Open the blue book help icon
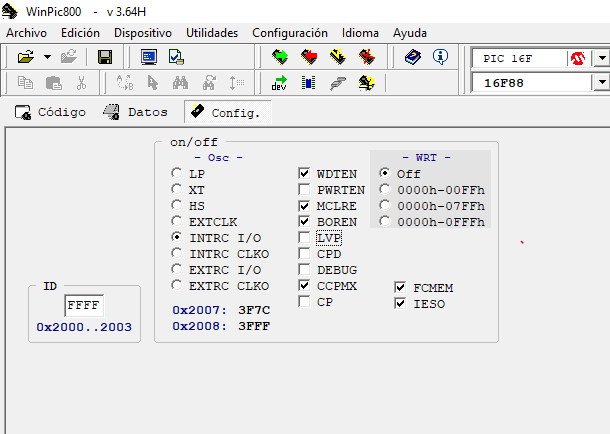The image size is (610, 434). (412, 57)
